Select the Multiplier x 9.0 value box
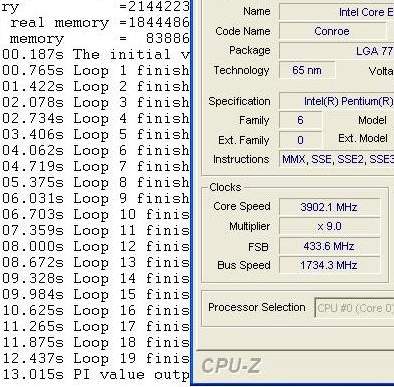Screen dimensions: 394x387 pos(329,227)
